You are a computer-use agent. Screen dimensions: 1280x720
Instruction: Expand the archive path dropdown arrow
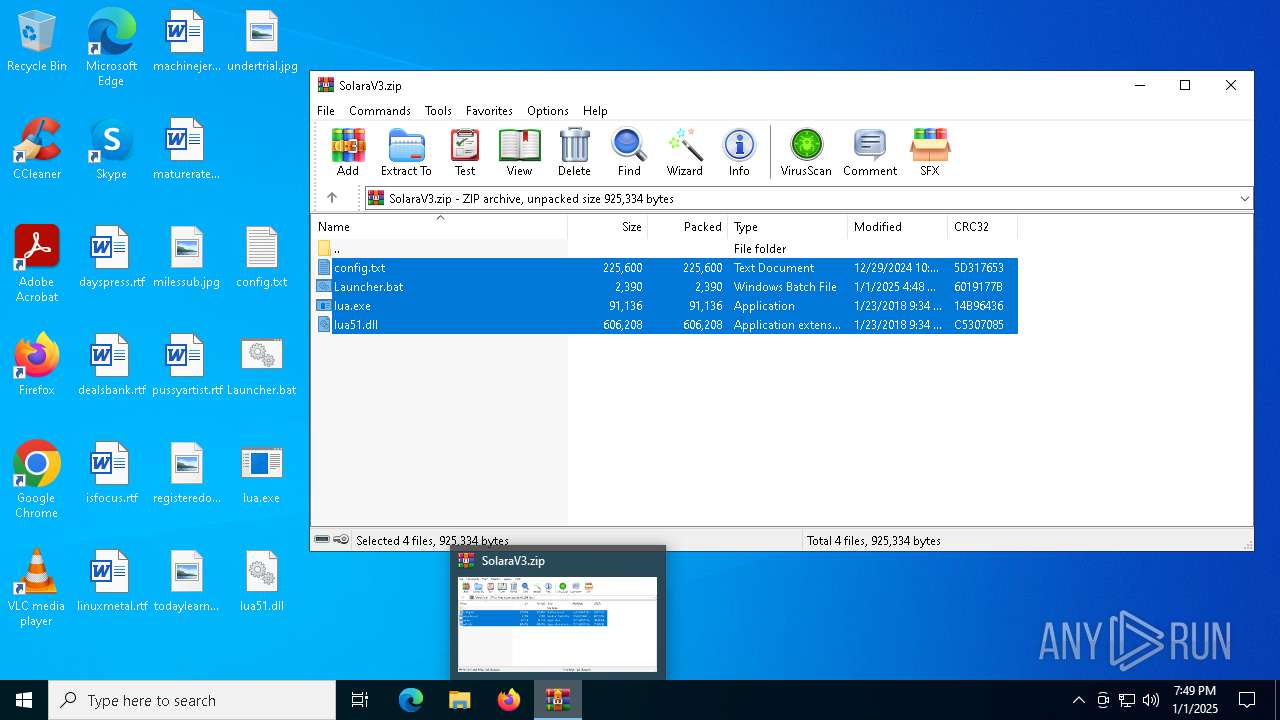(1245, 198)
